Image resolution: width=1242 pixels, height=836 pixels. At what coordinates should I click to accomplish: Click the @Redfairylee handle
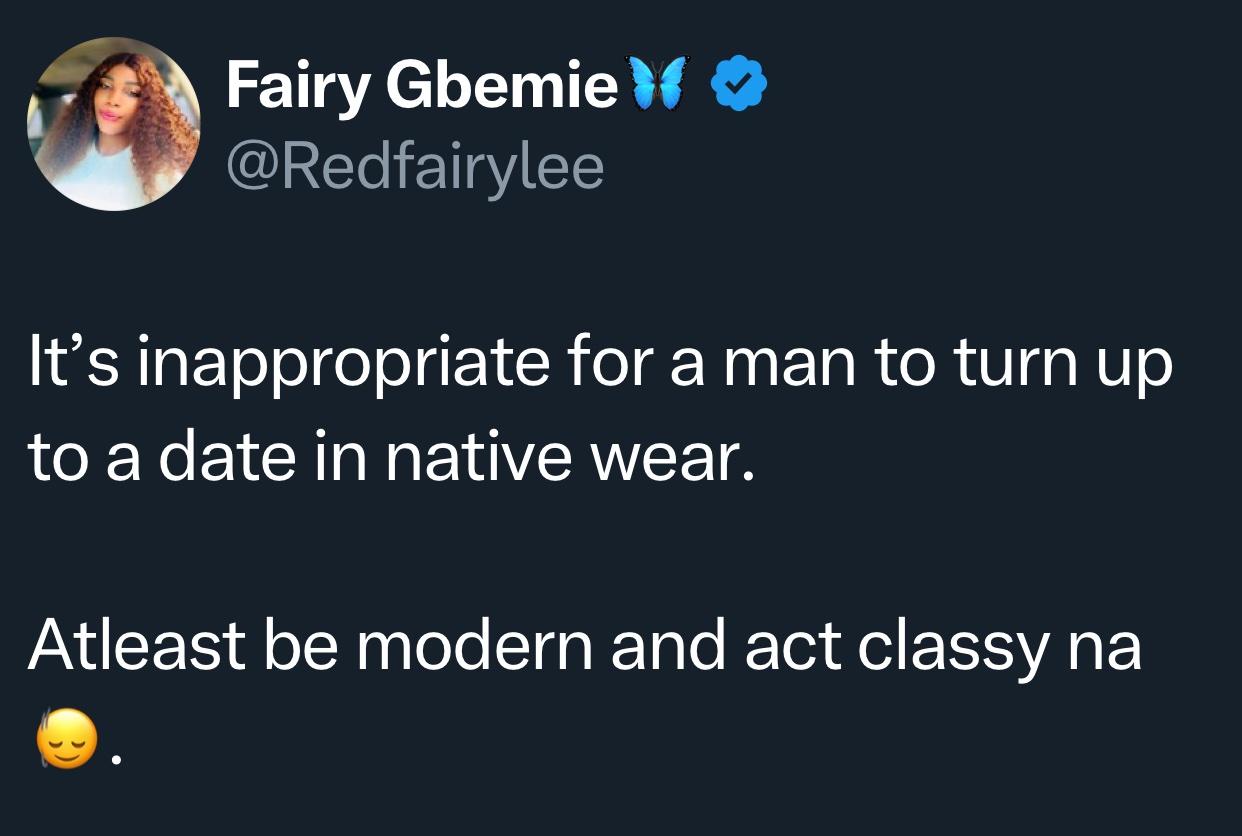click(x=415, y=167)
